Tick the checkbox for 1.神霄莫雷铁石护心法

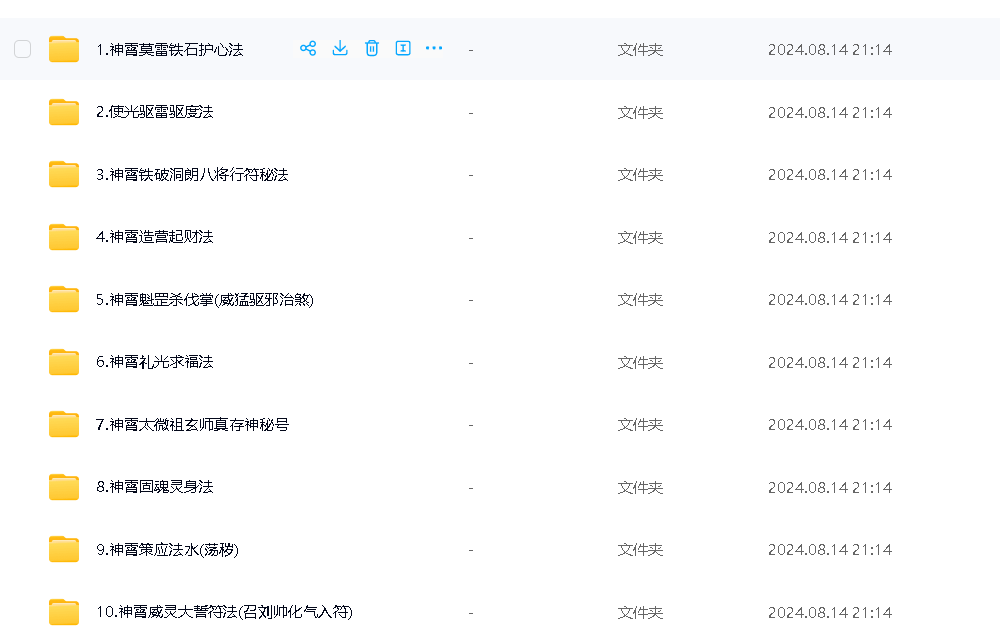click(23, 49)
